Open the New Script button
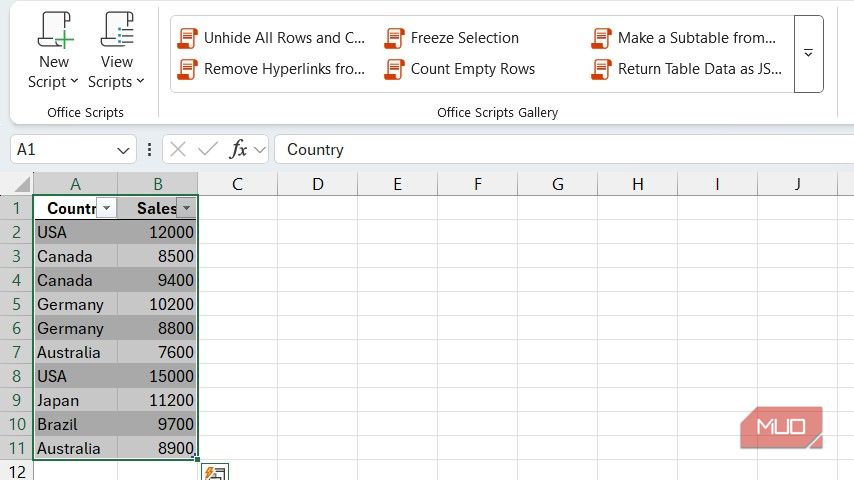The height and width of the screenshot is (480, 854). [53, 50]
